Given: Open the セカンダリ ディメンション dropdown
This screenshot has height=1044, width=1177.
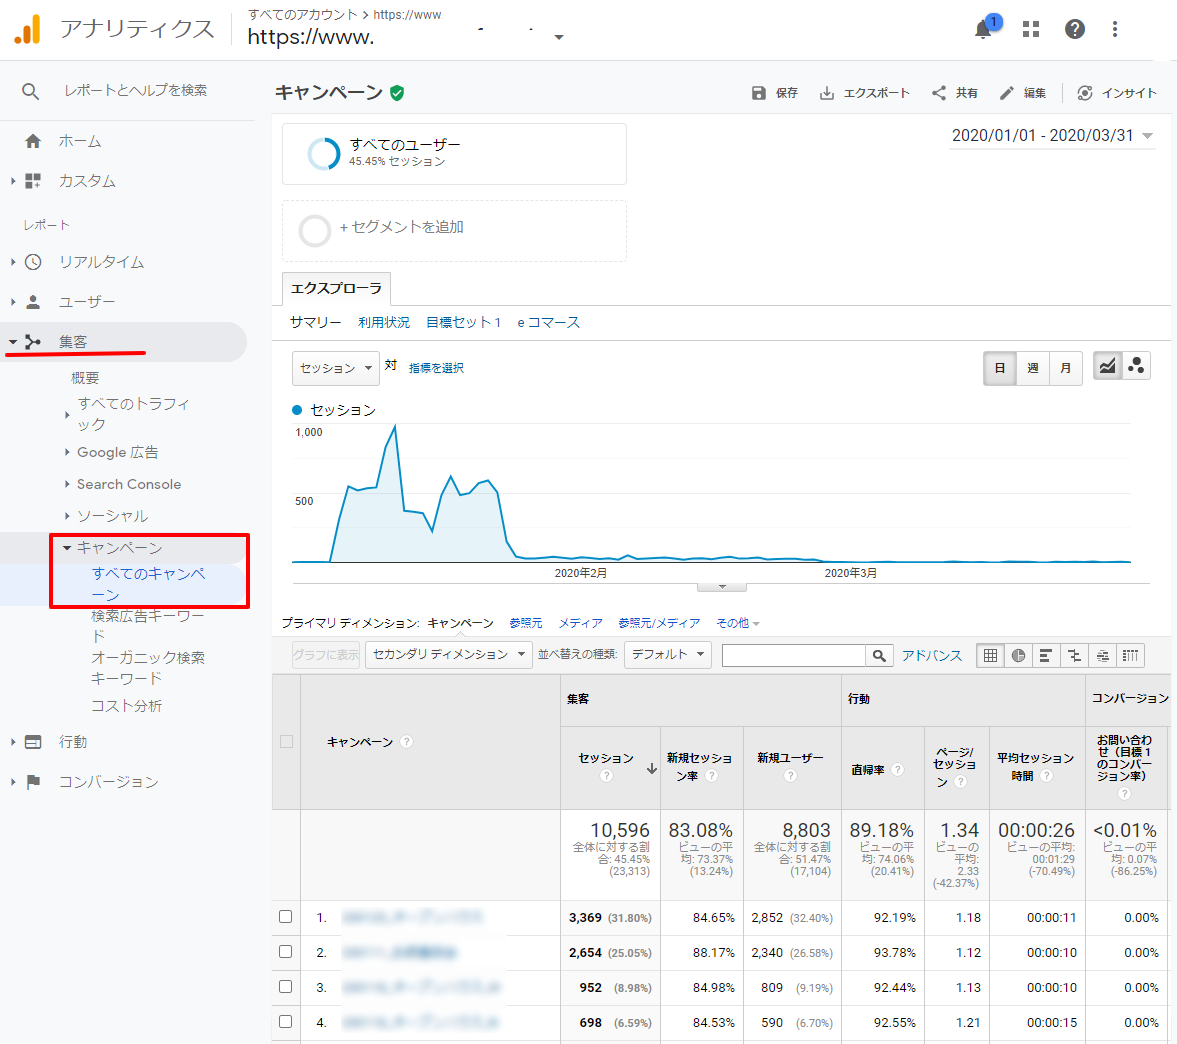Looking at the screenshot, I should click(448, 654).
